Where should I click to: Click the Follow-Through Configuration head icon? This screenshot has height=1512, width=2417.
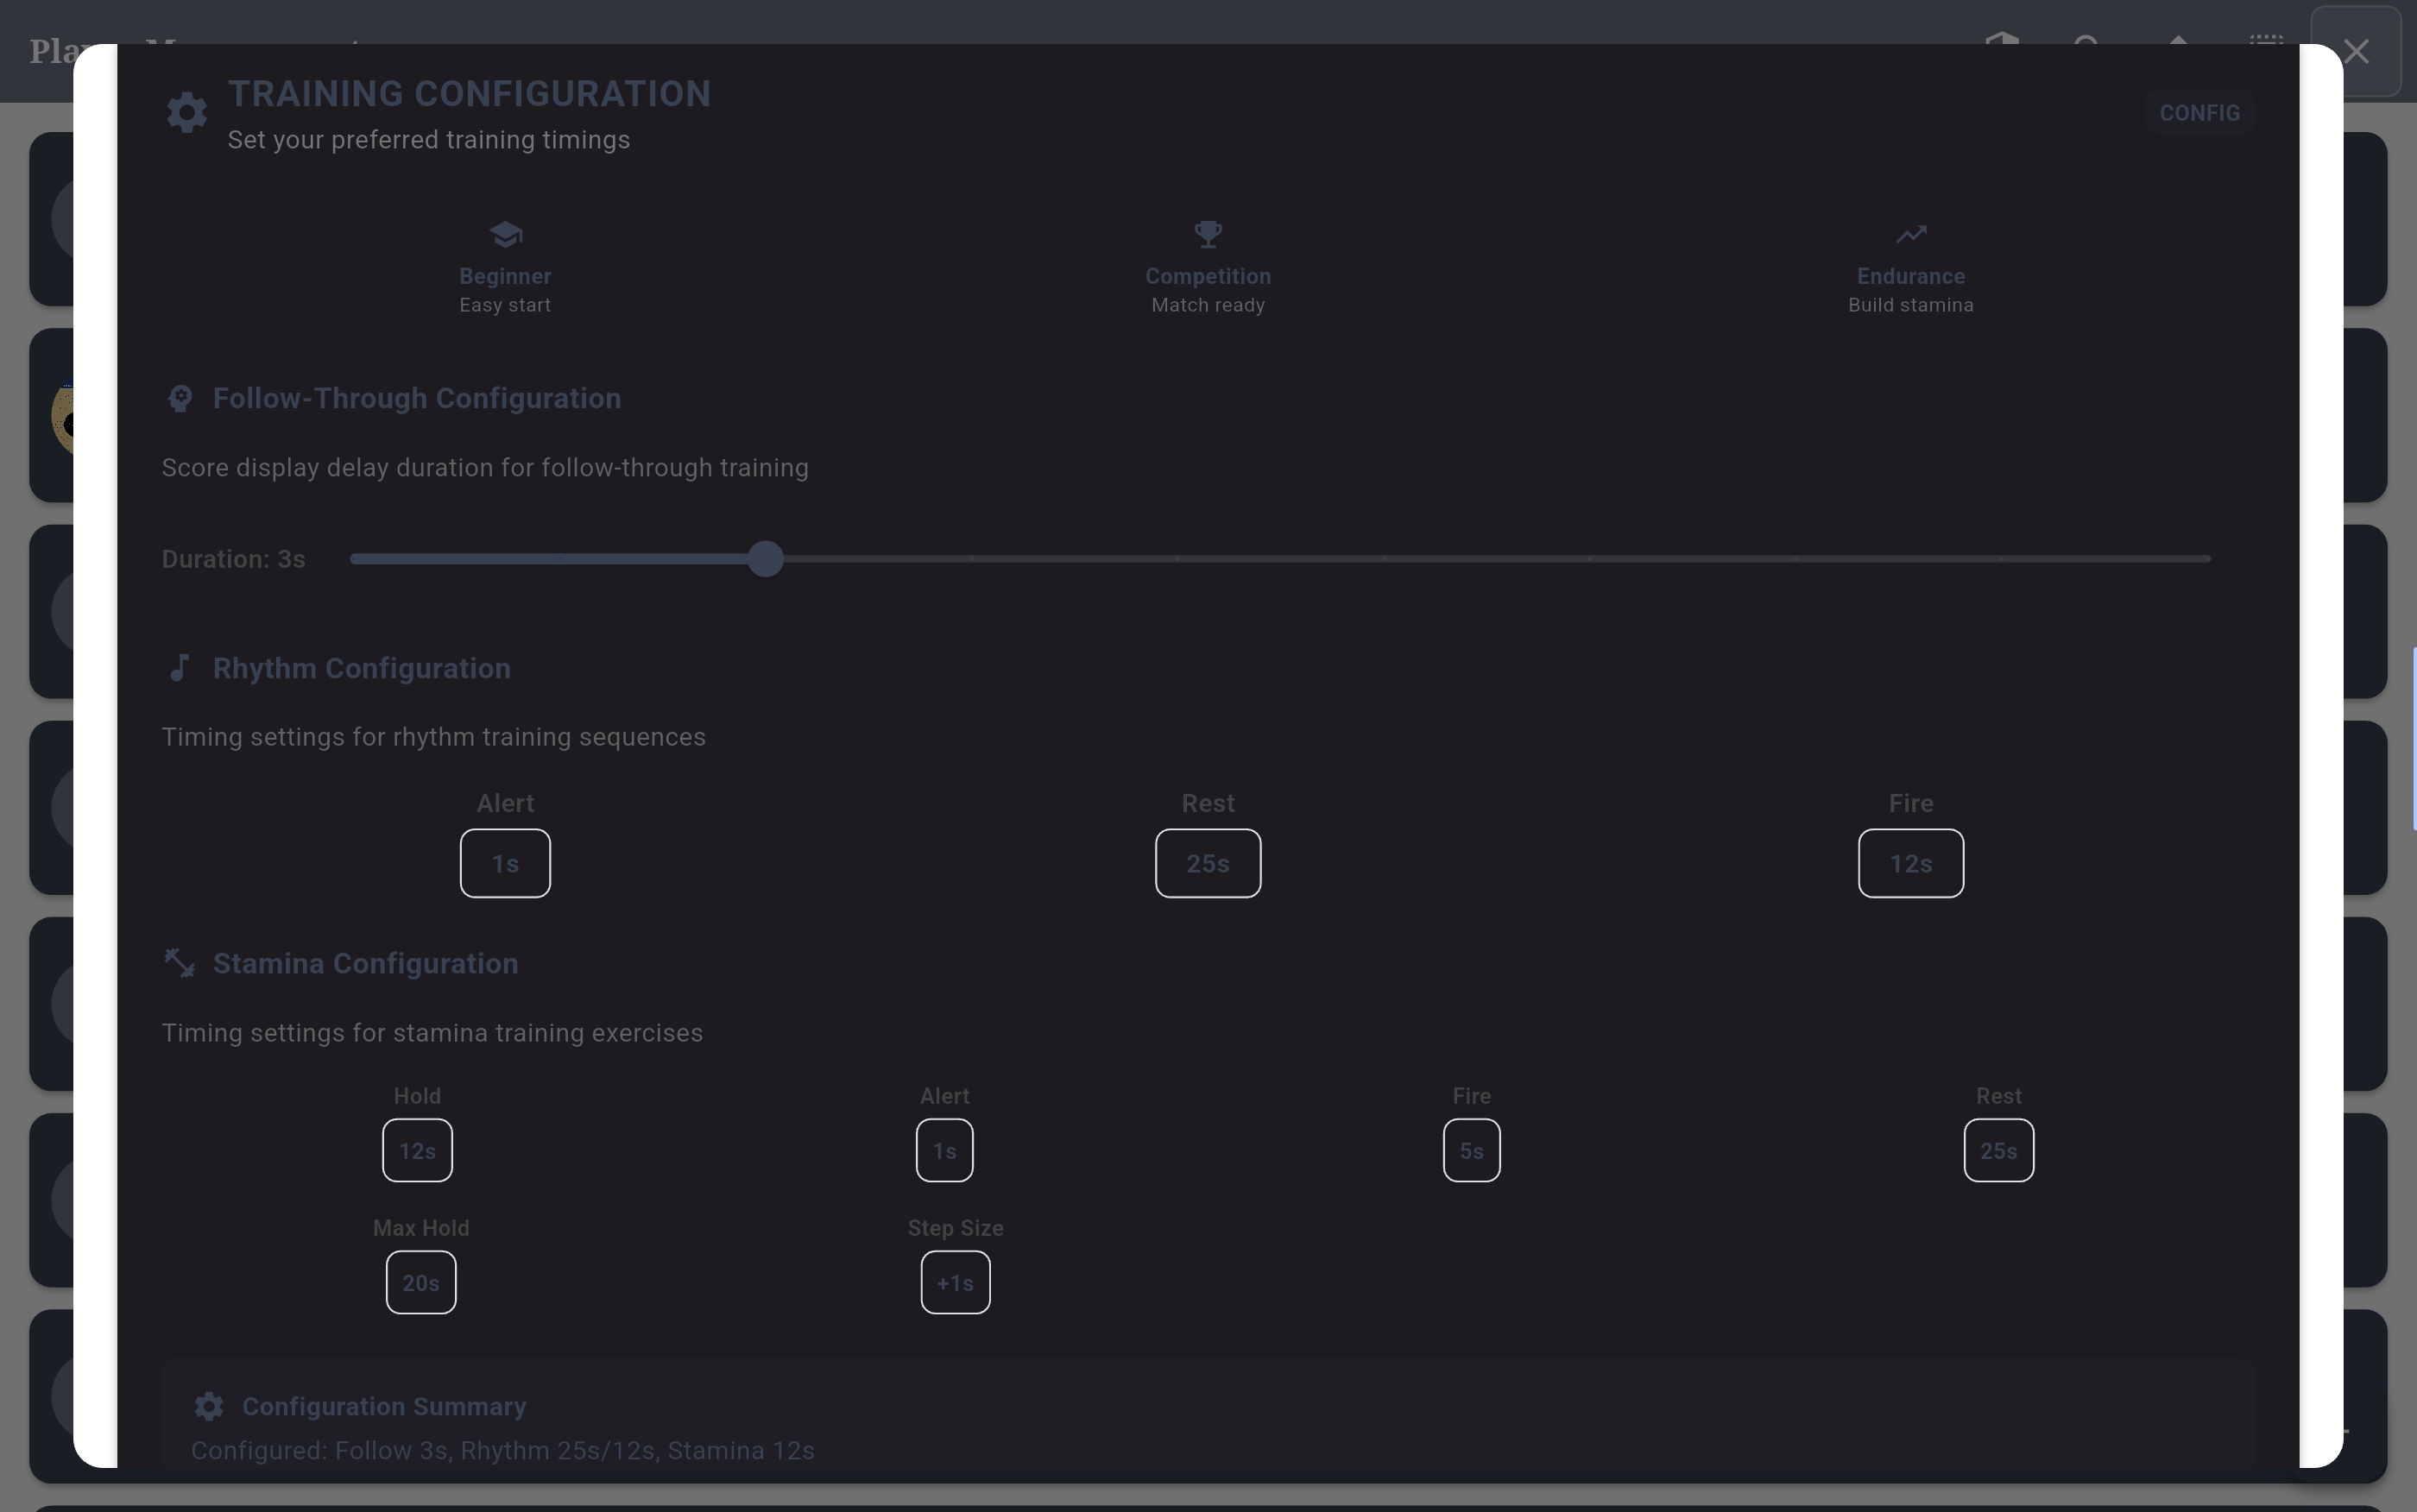tap(180, 399)
